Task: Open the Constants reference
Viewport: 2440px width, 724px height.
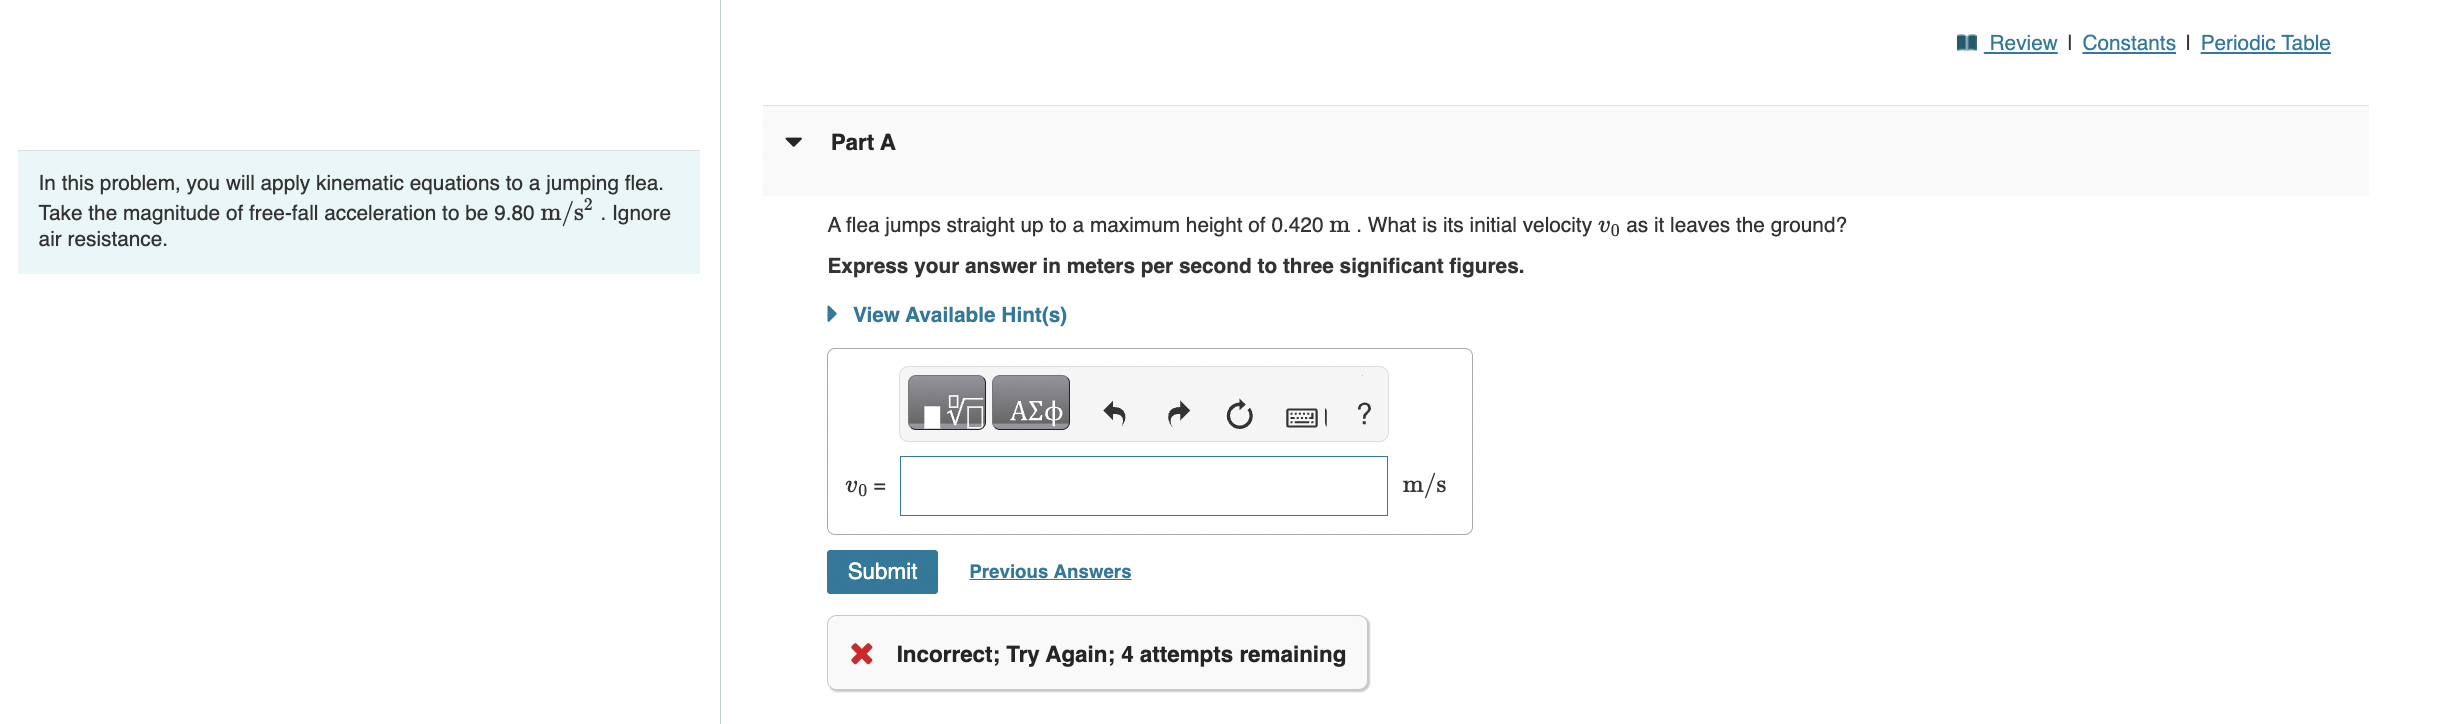Action: tap(2128, 42)
